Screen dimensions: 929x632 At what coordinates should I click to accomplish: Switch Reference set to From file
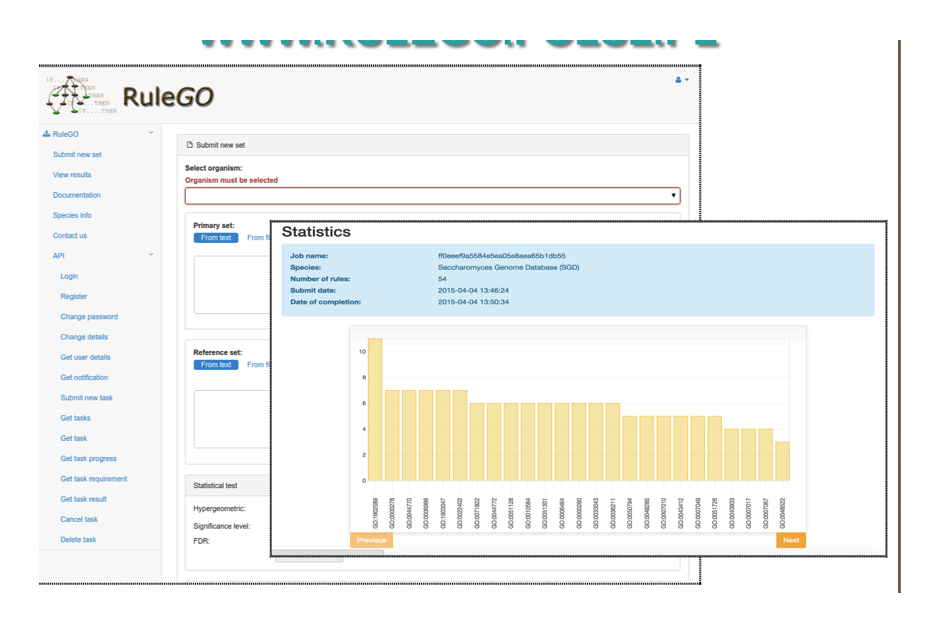tap(258, 365)
